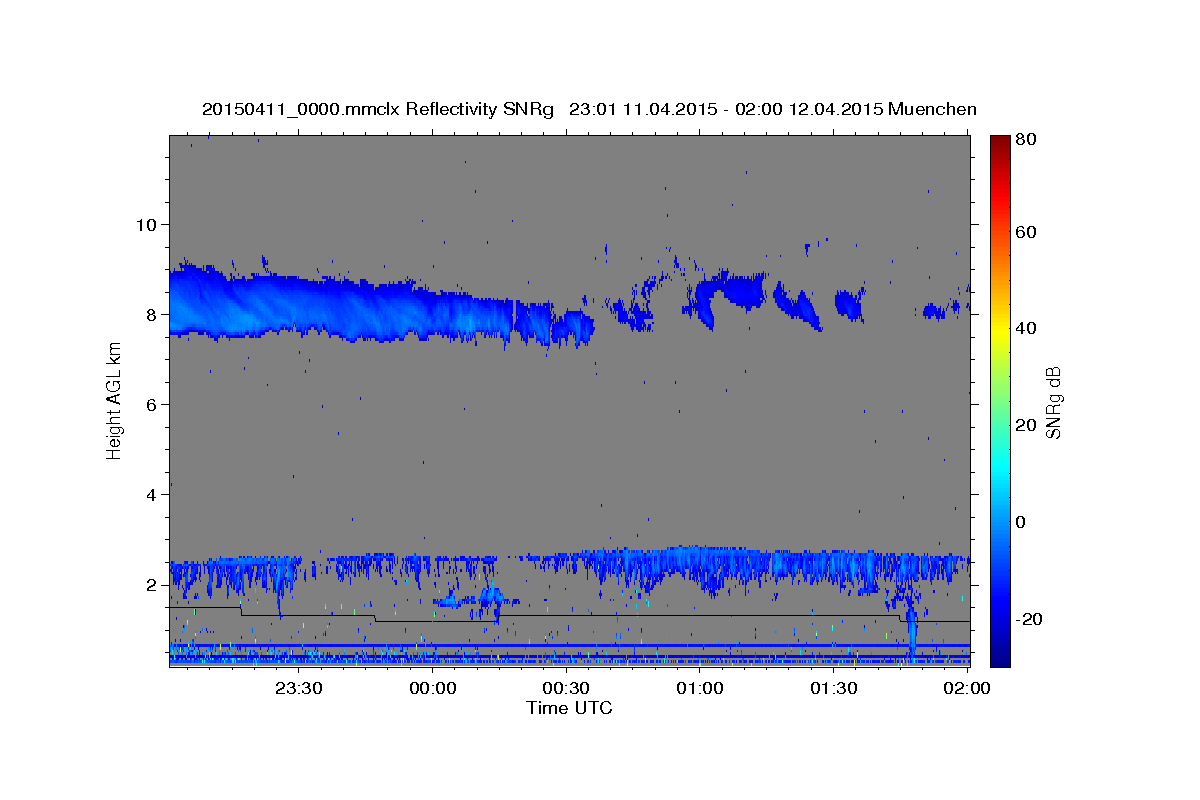Click the yellow region of the colorbar
This screenshot has width=1200, height=800.
(999, 330)
